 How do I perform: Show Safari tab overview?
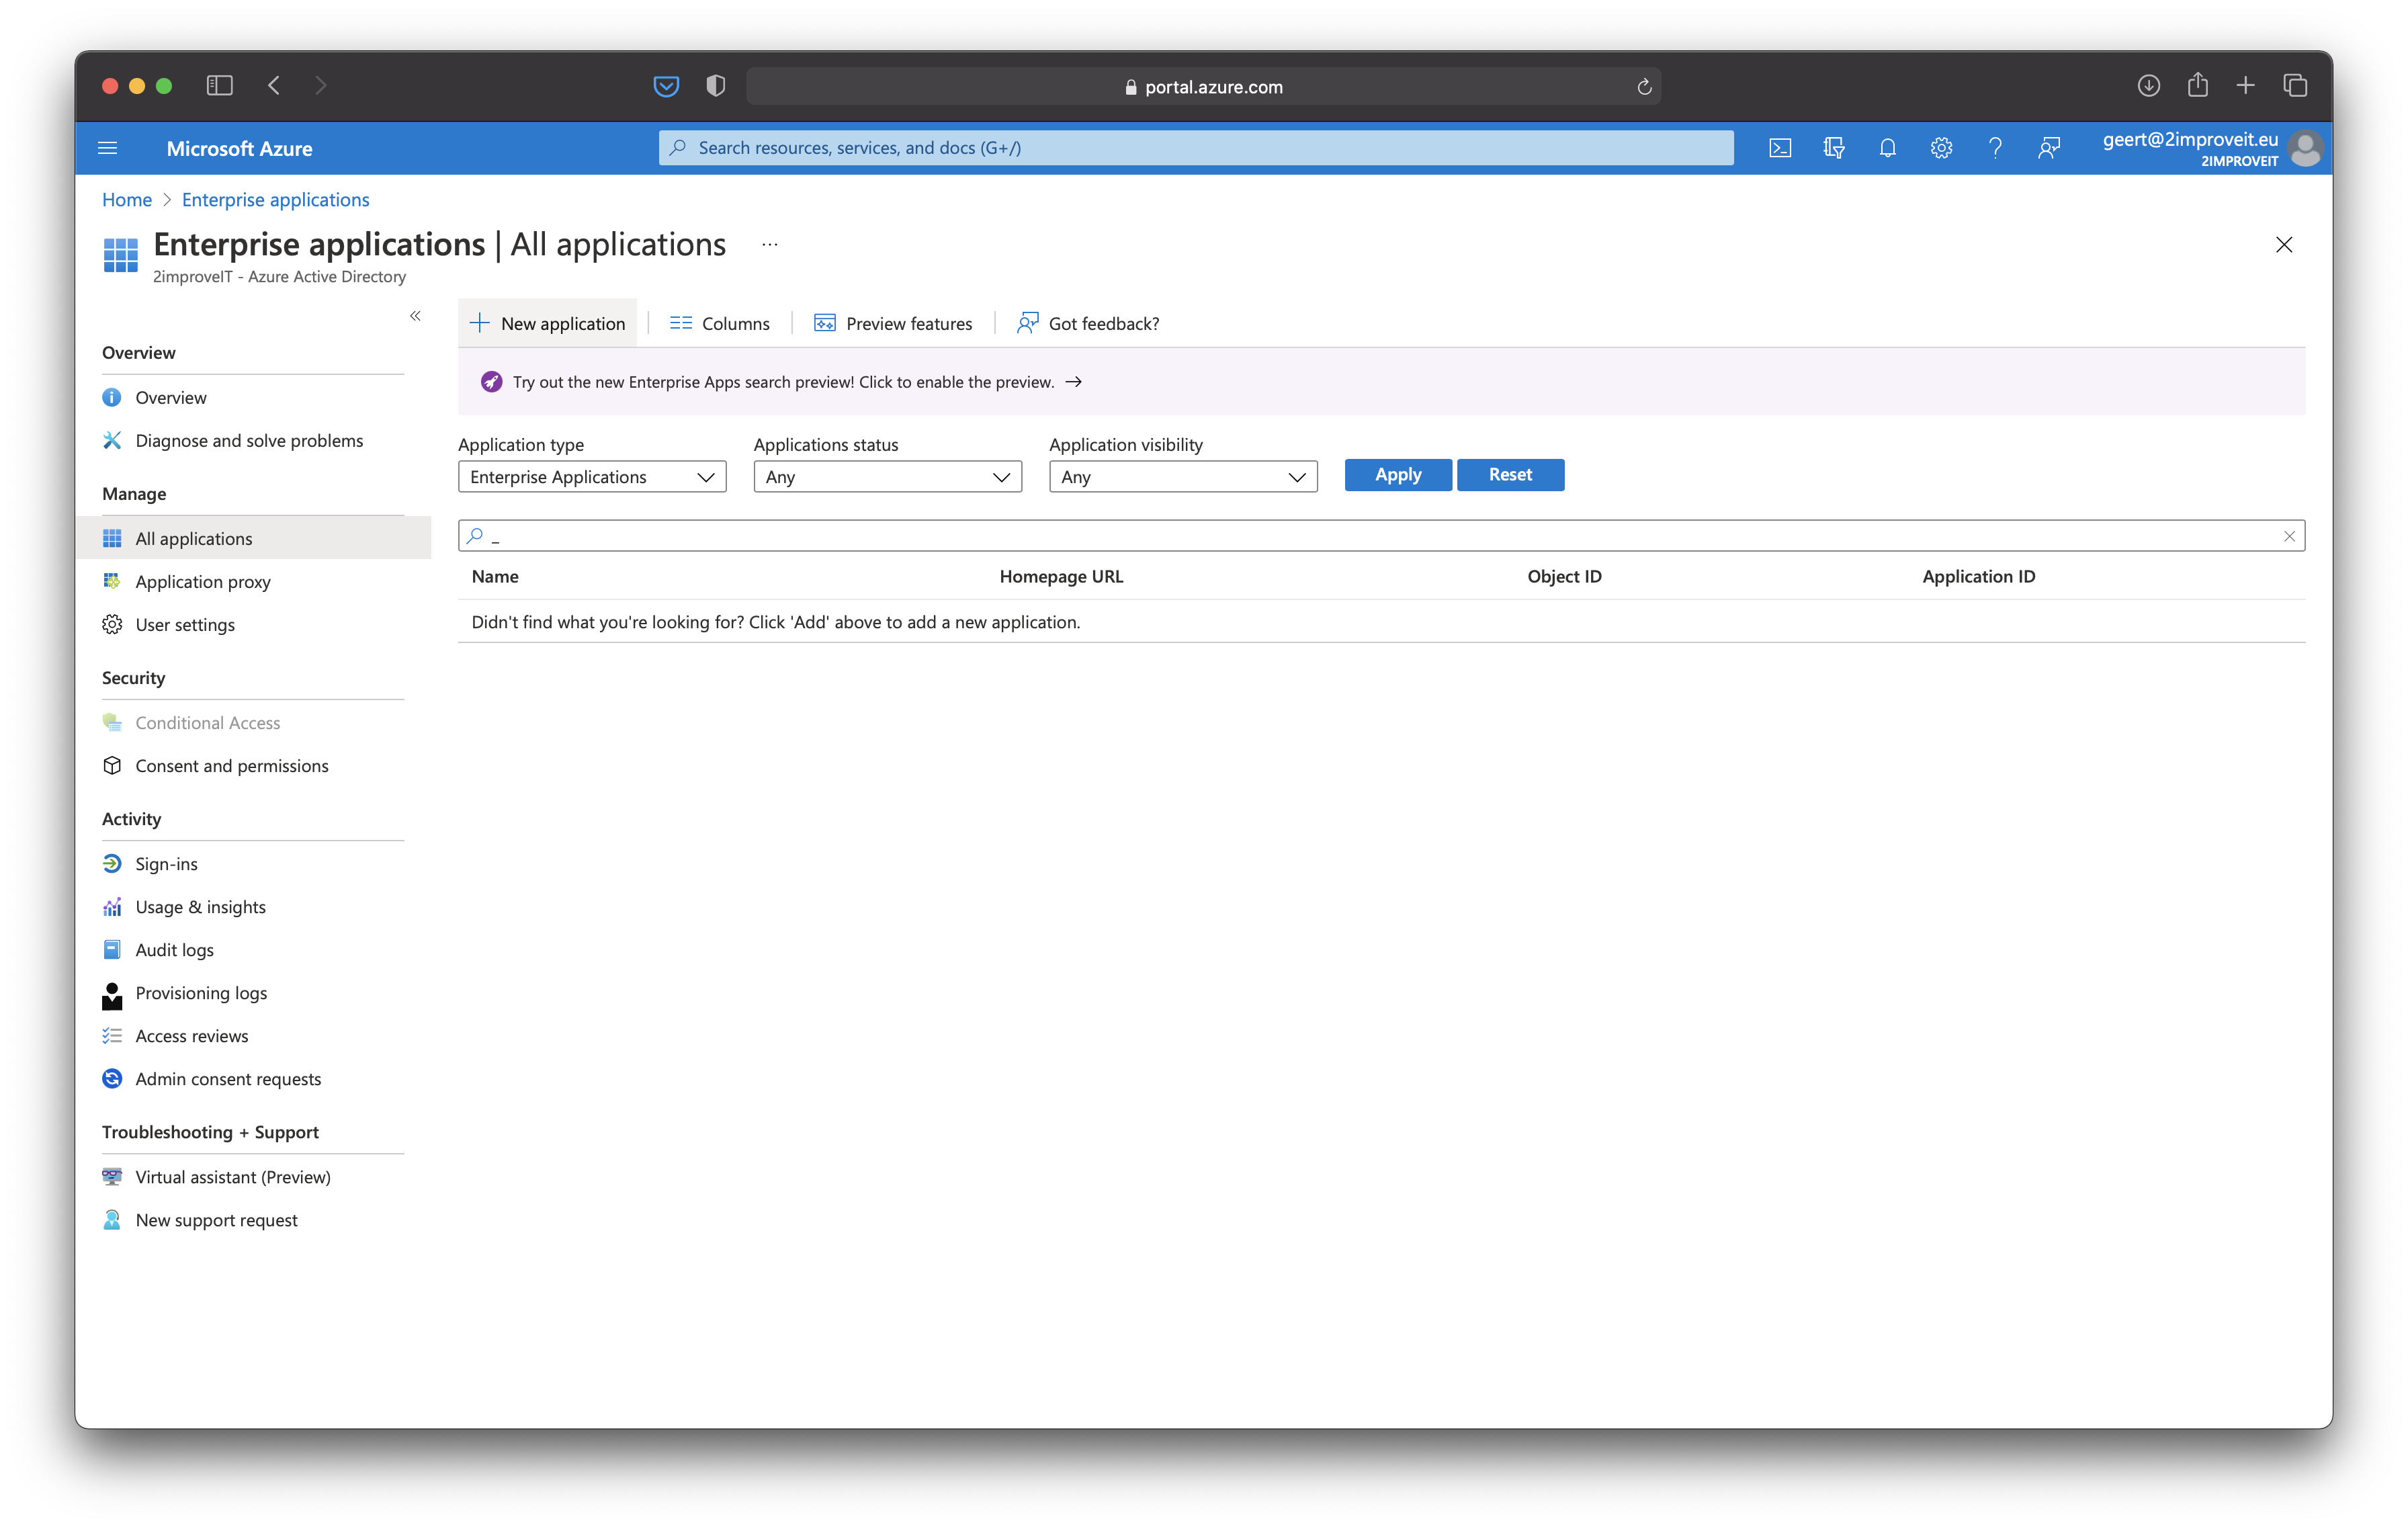point(2295,86)
